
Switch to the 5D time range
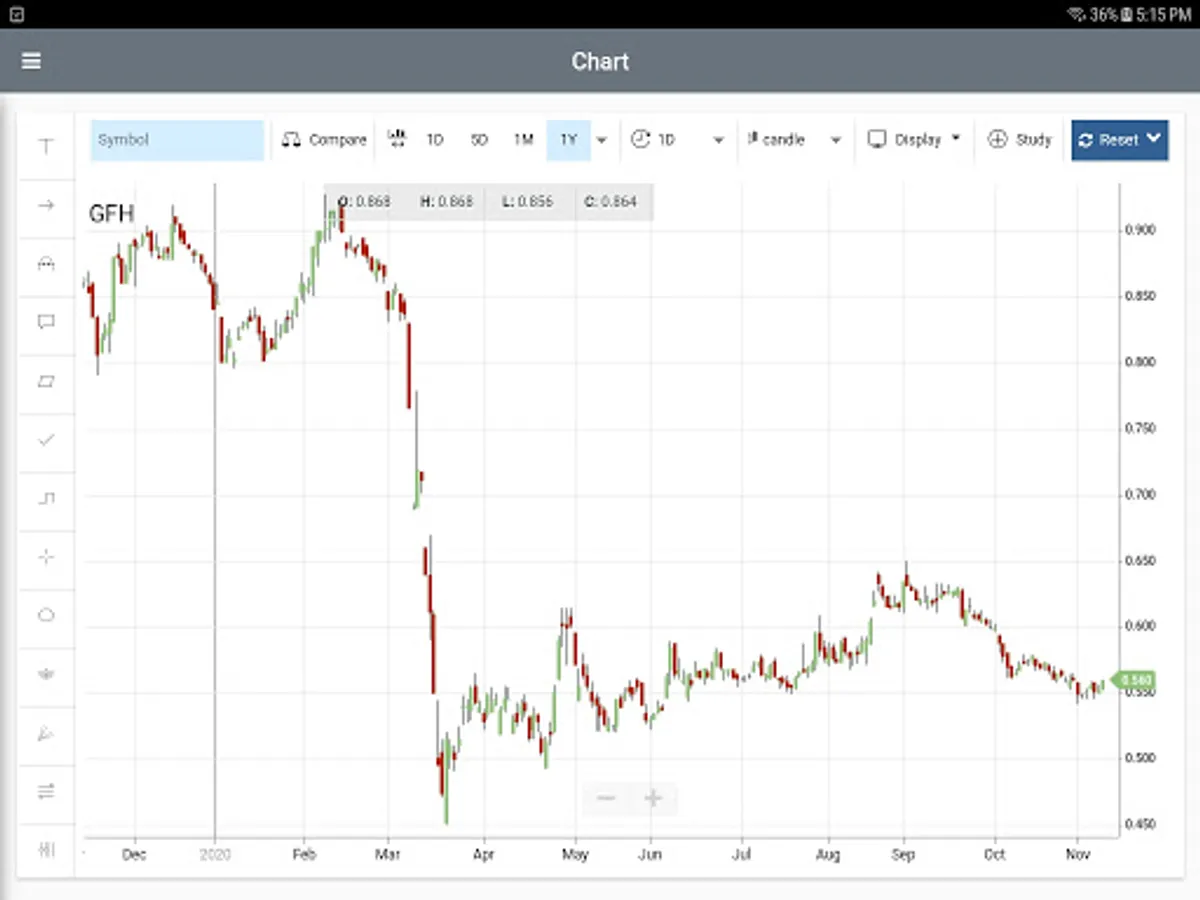(x=479, y=140)
